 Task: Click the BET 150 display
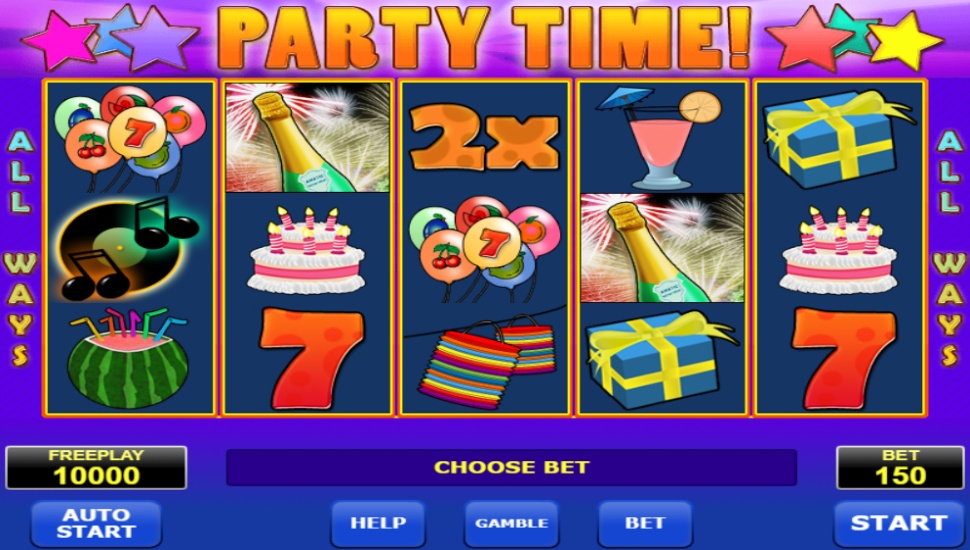(900, 468)
